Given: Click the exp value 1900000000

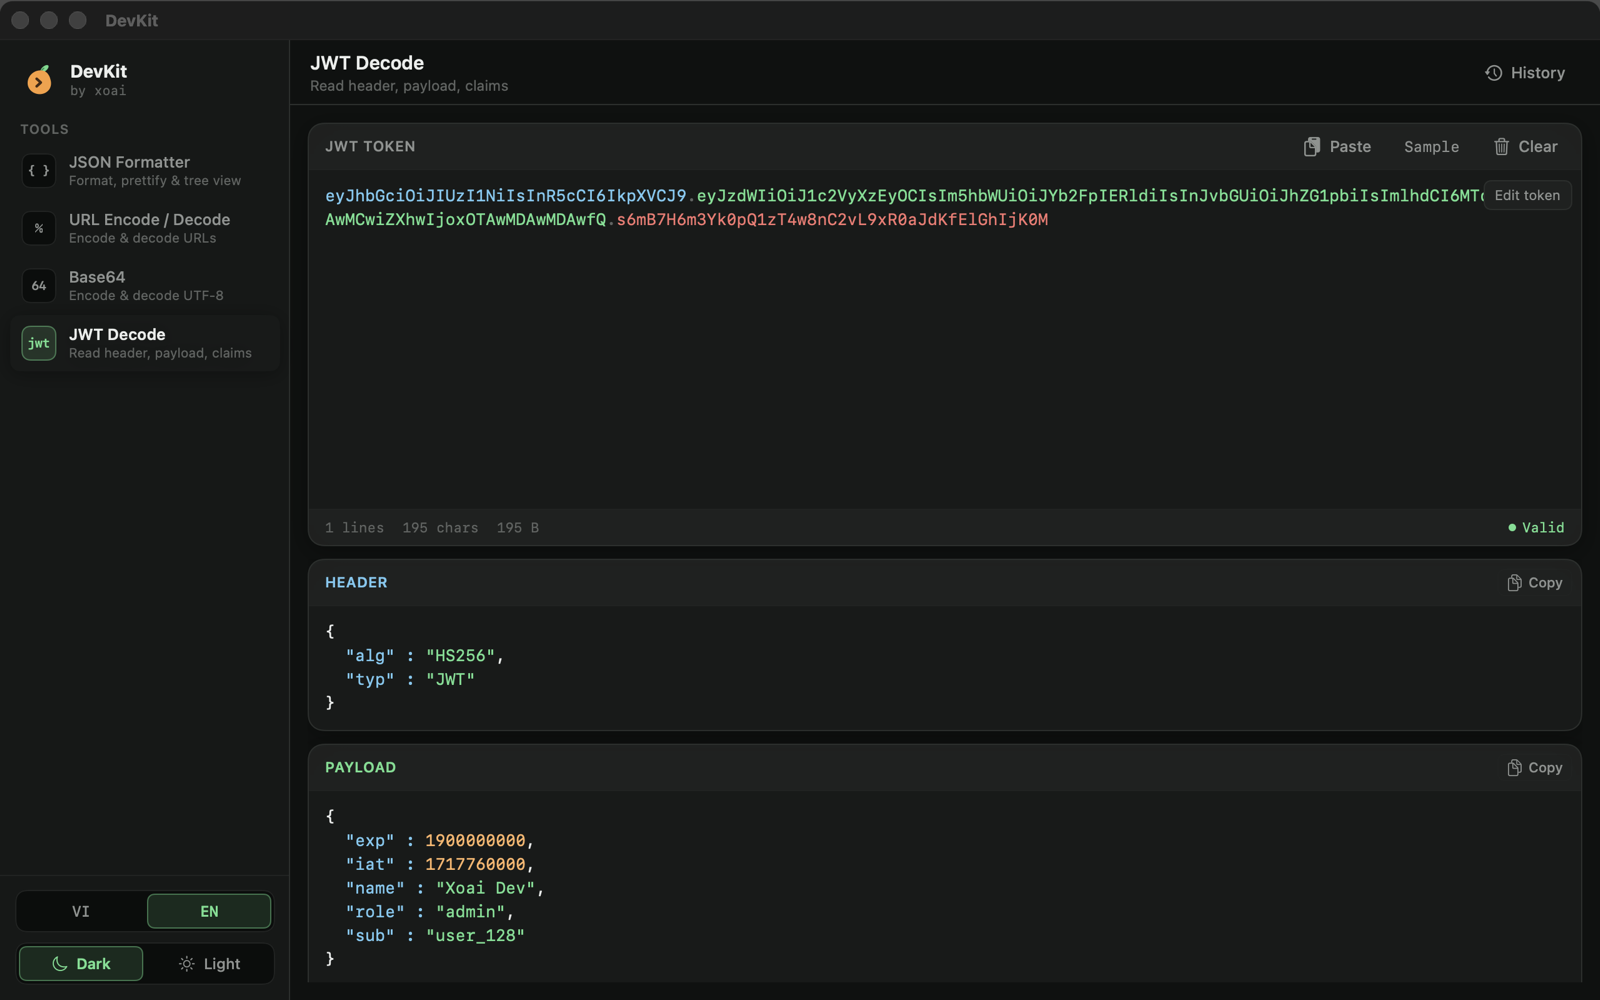Looking at the screenshot, I should [475, 841].
